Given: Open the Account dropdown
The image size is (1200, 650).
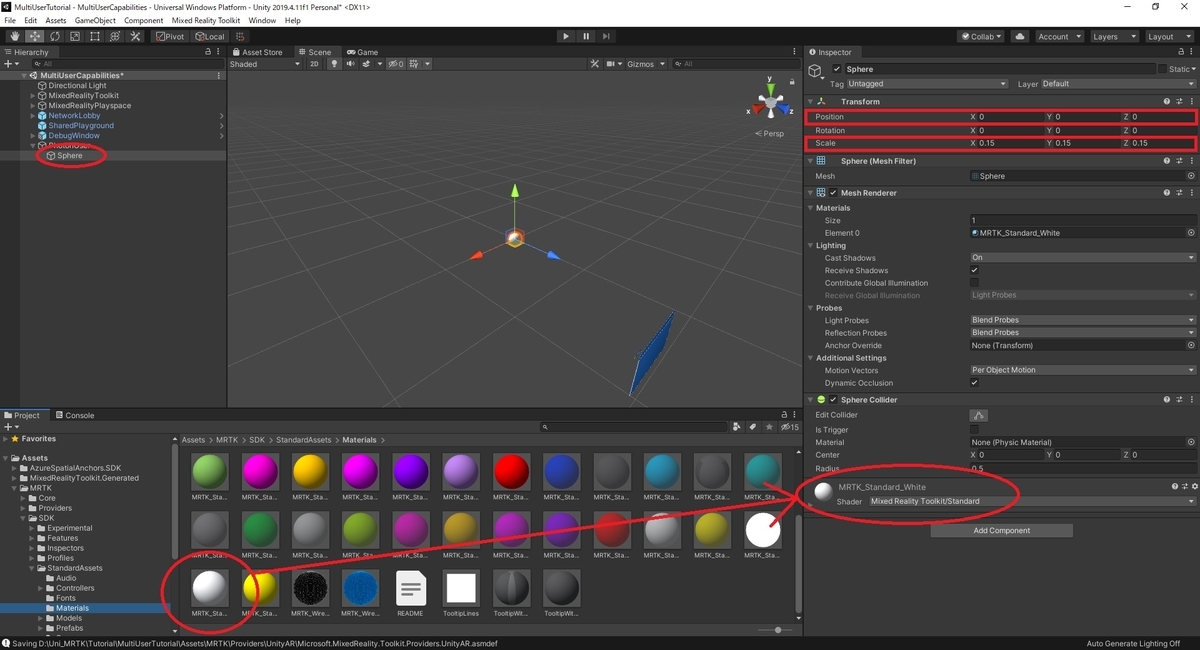Looking at the screenshot, I should pyautogui.click(x=1058, y=36).
